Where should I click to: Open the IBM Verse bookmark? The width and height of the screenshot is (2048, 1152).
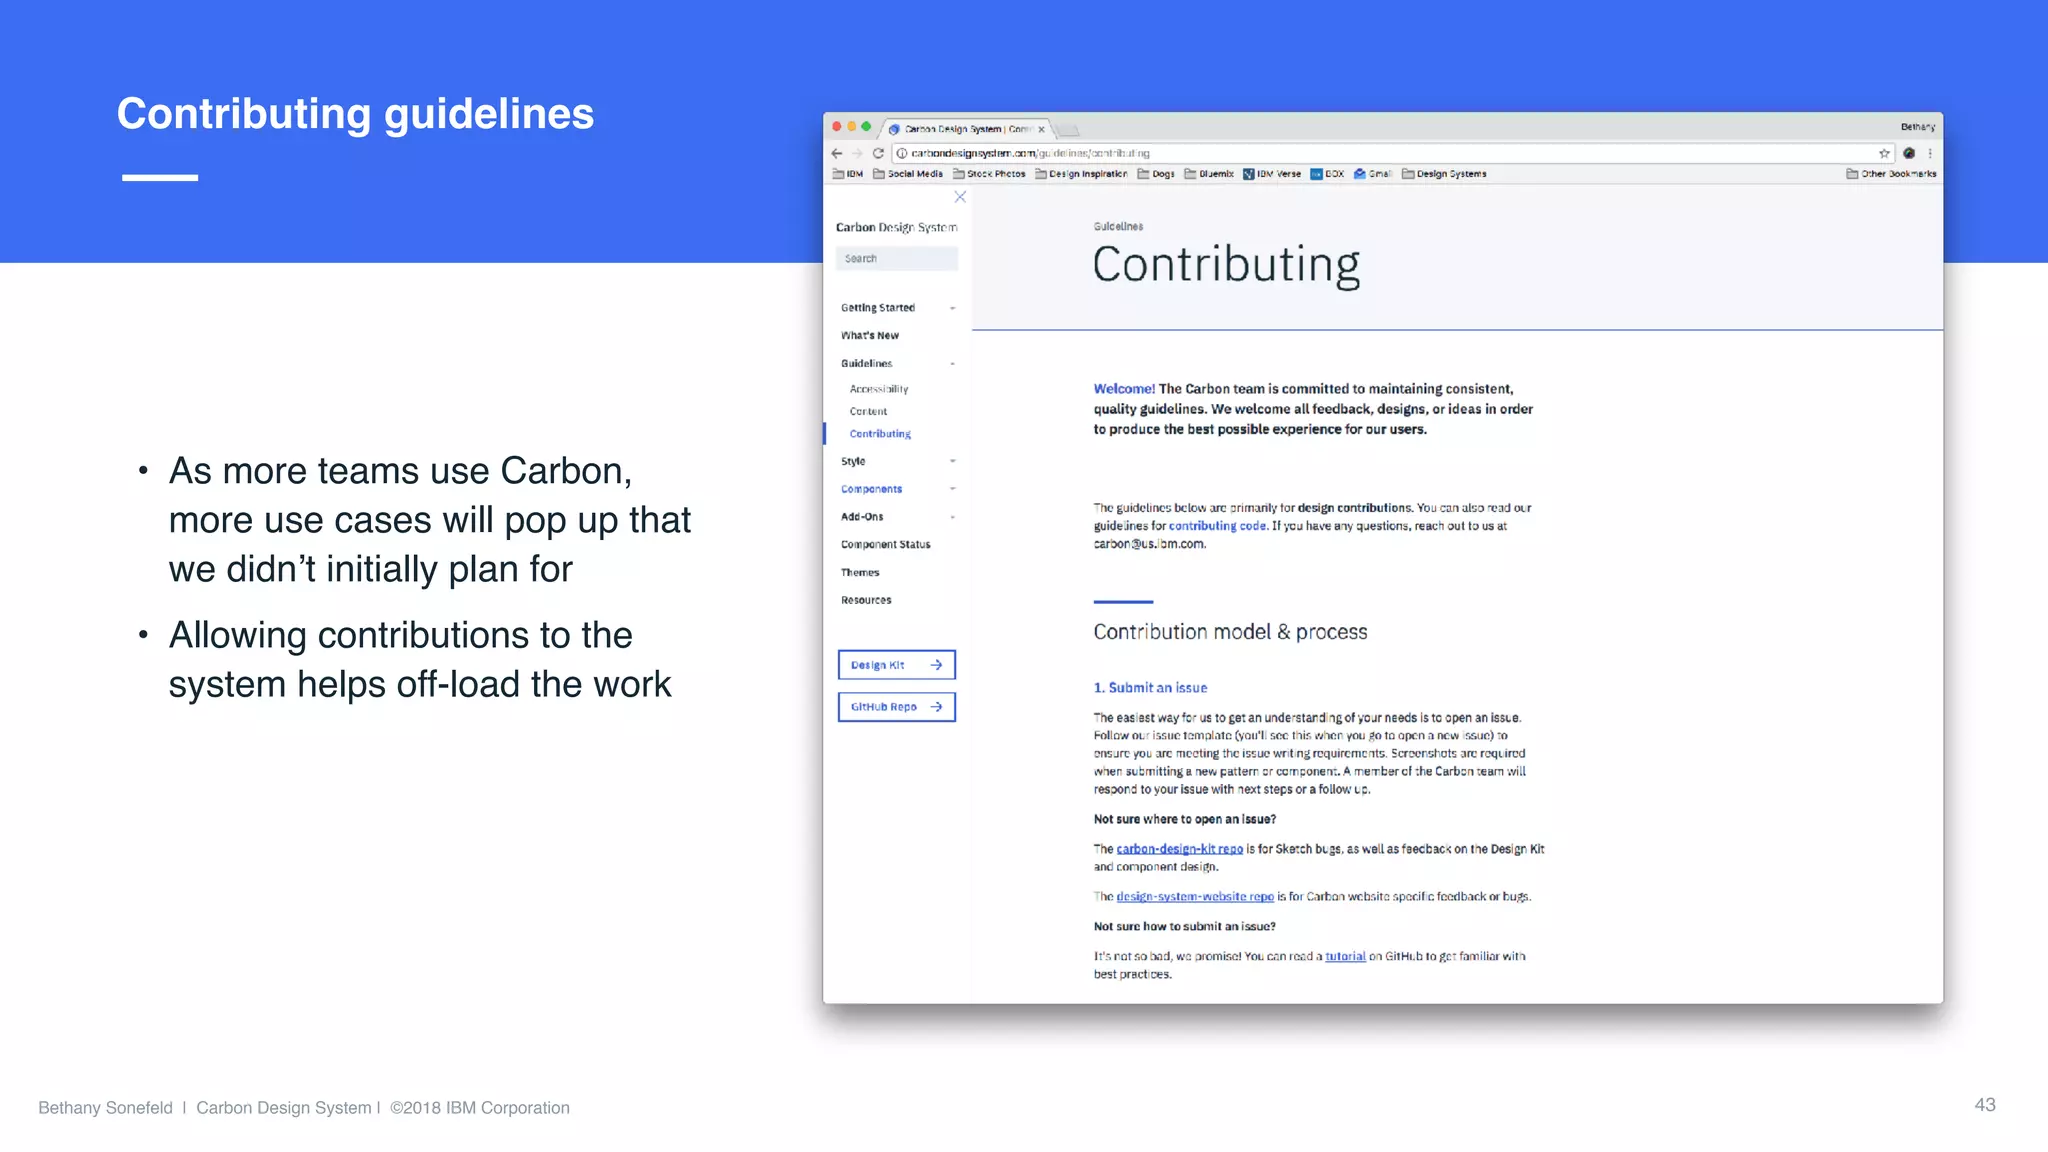pyautogui.click(x=1272, y=174)
